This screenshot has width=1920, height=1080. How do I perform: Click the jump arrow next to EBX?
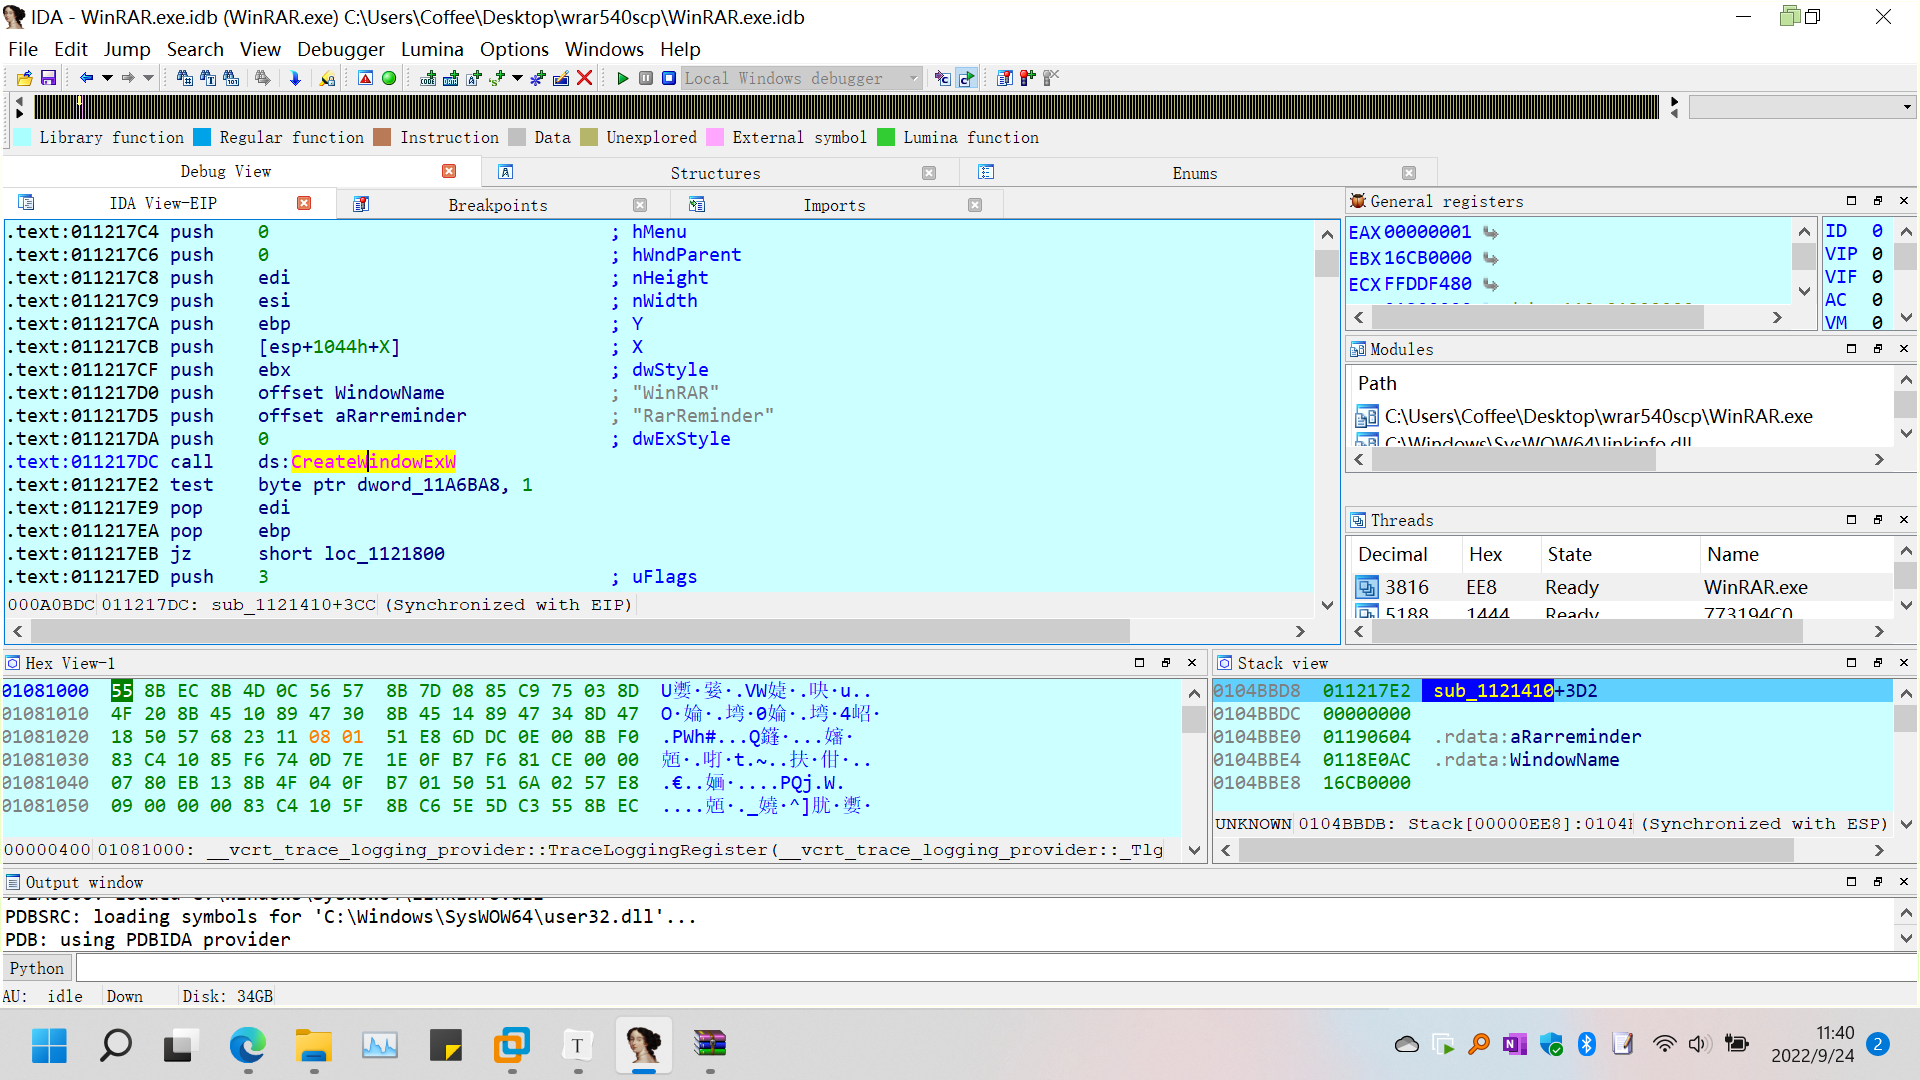[1490, 258]
